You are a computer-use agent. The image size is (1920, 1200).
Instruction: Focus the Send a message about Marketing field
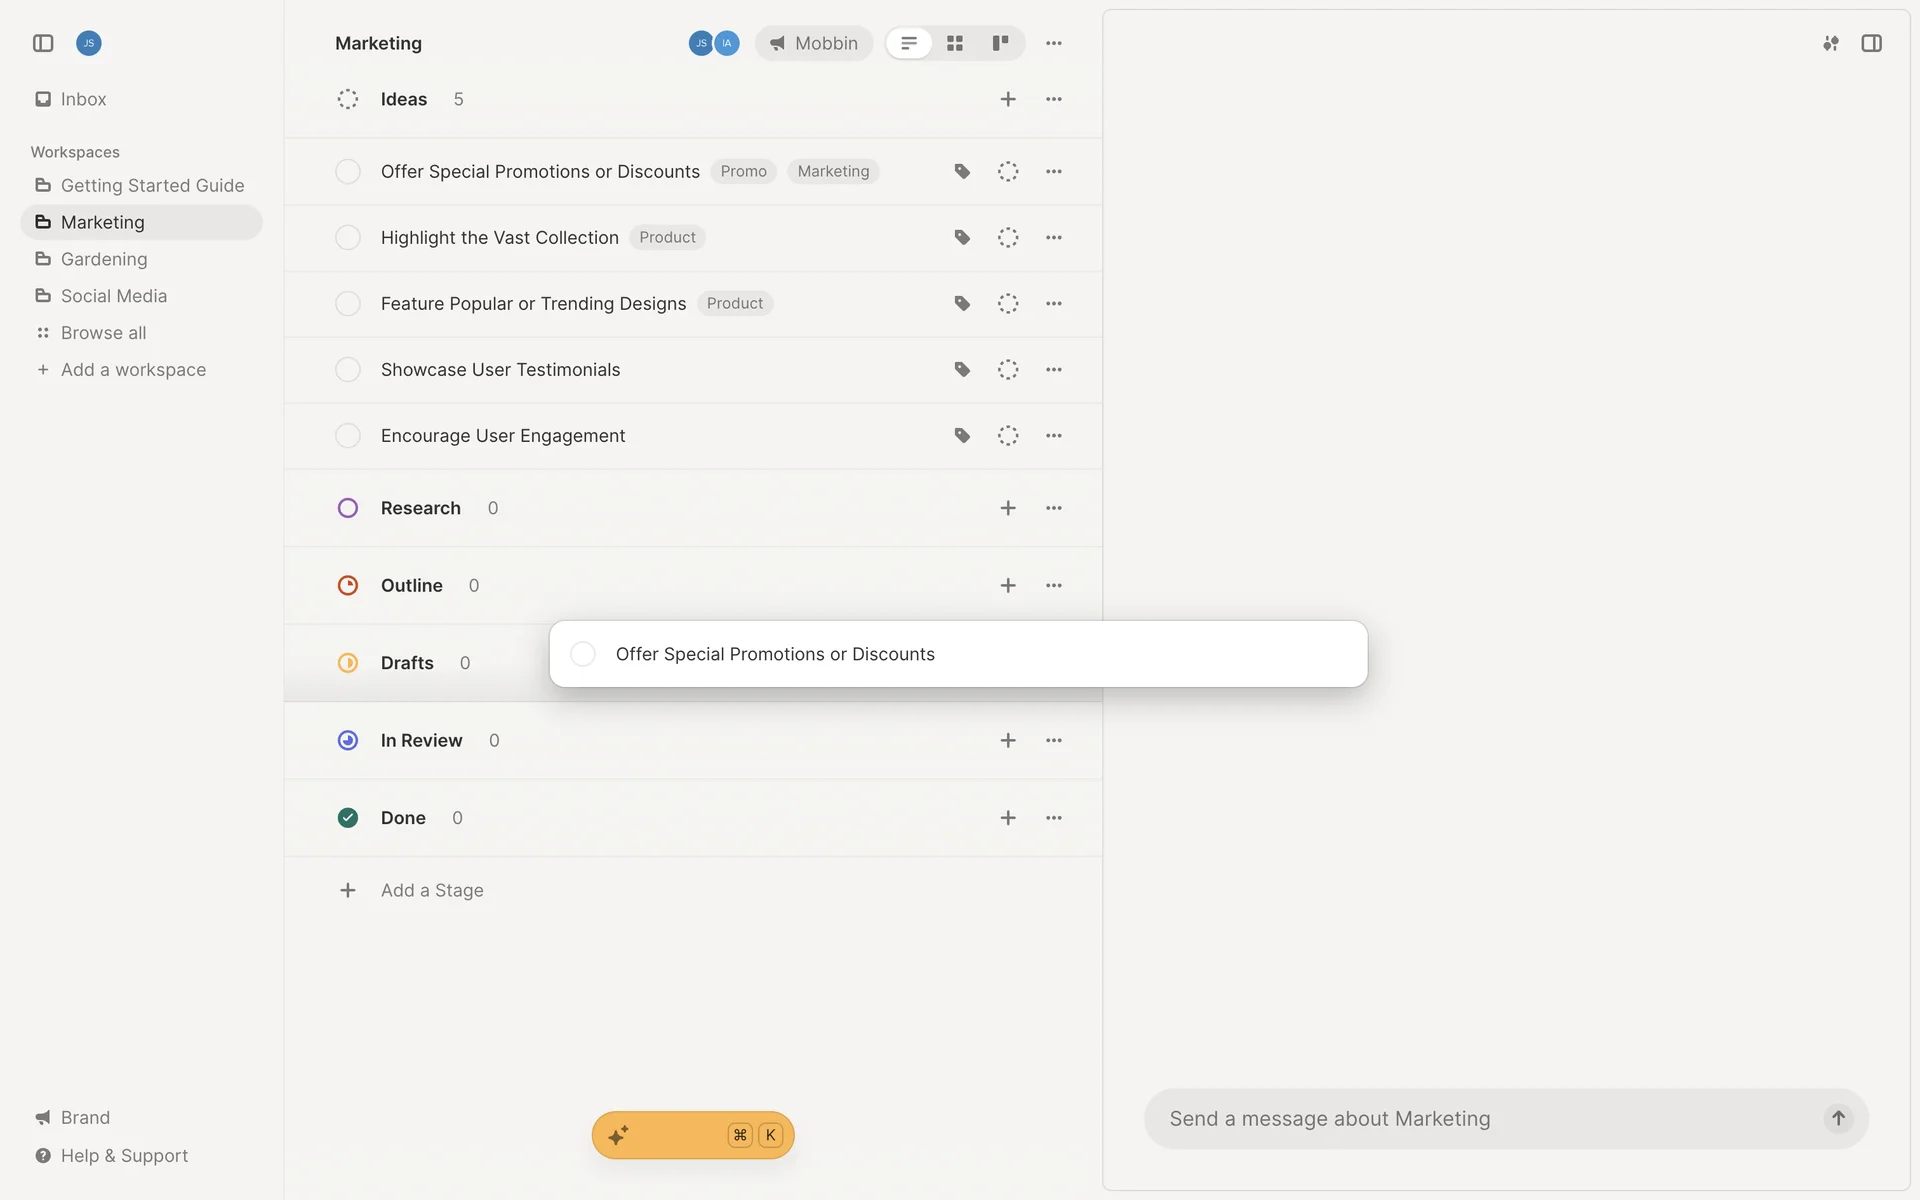tap(1480, 1118)
